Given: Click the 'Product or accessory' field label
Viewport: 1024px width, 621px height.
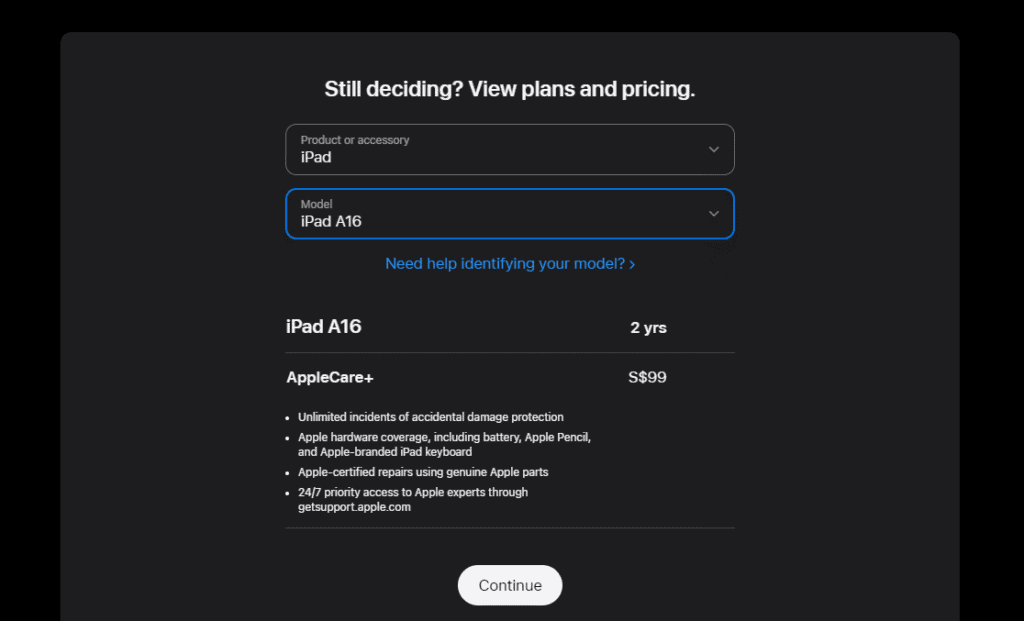Looking at the screenshot, I should pyautogui.click(x=355, y=140).
